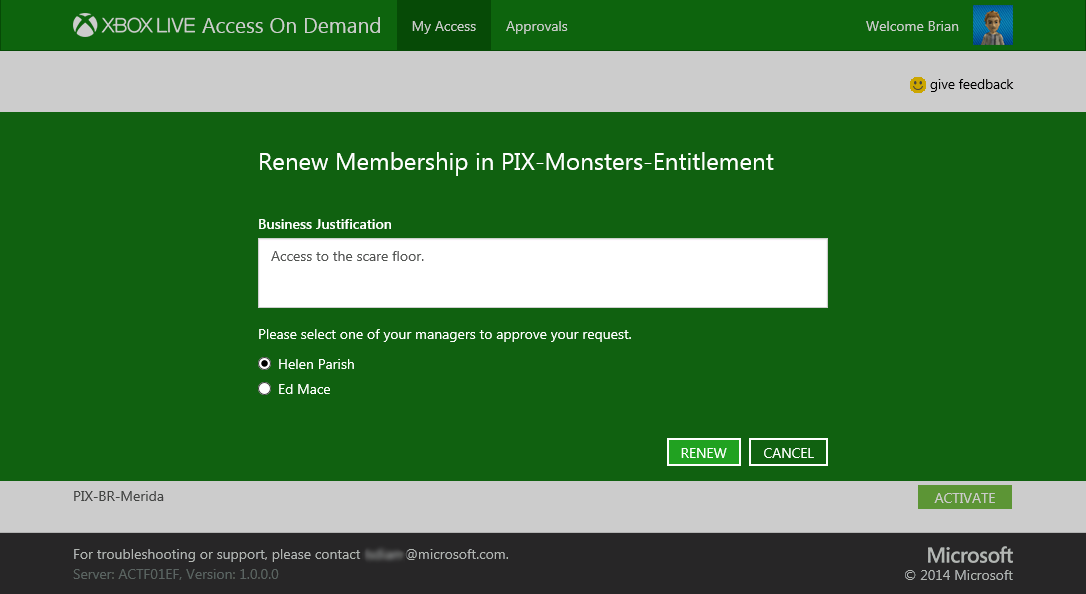1086x594 pixels.
Task: Click the smiley feedback icon
Action: (x=918, y=84)
